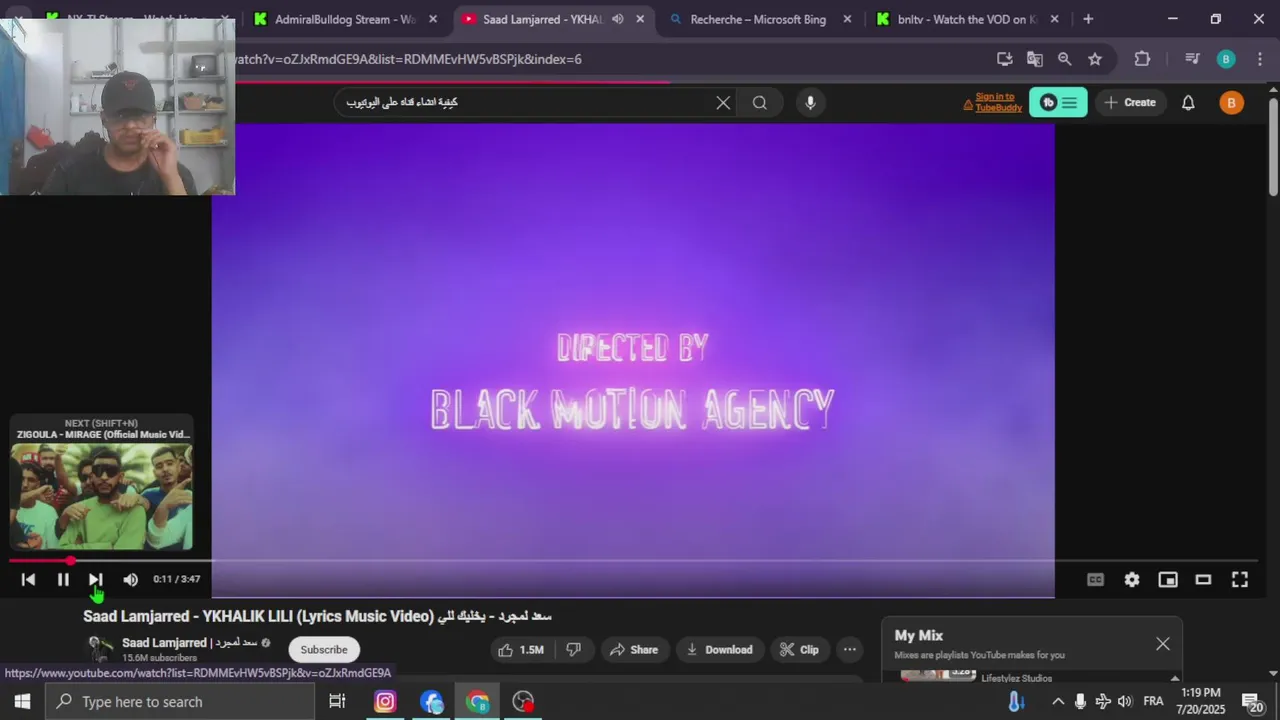Image resolution: width=1280 pixels, height=720 pixels.
Task: Switch to miniplayer mode
Action: tap(1167, 579)
